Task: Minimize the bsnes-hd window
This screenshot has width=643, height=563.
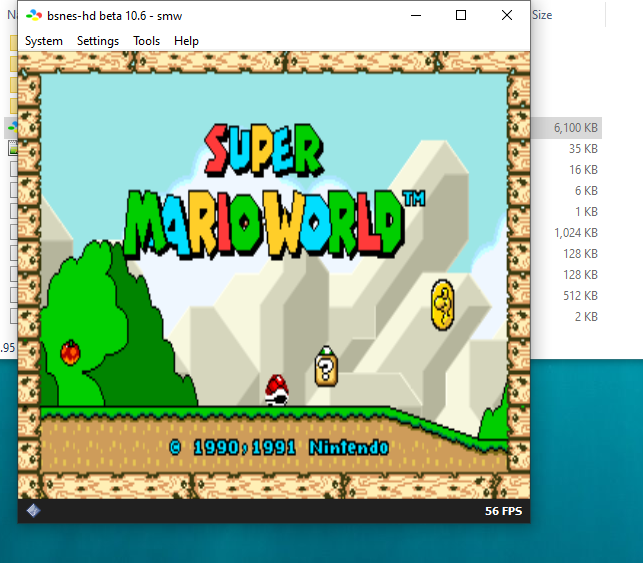Action: tap(416, 16)
